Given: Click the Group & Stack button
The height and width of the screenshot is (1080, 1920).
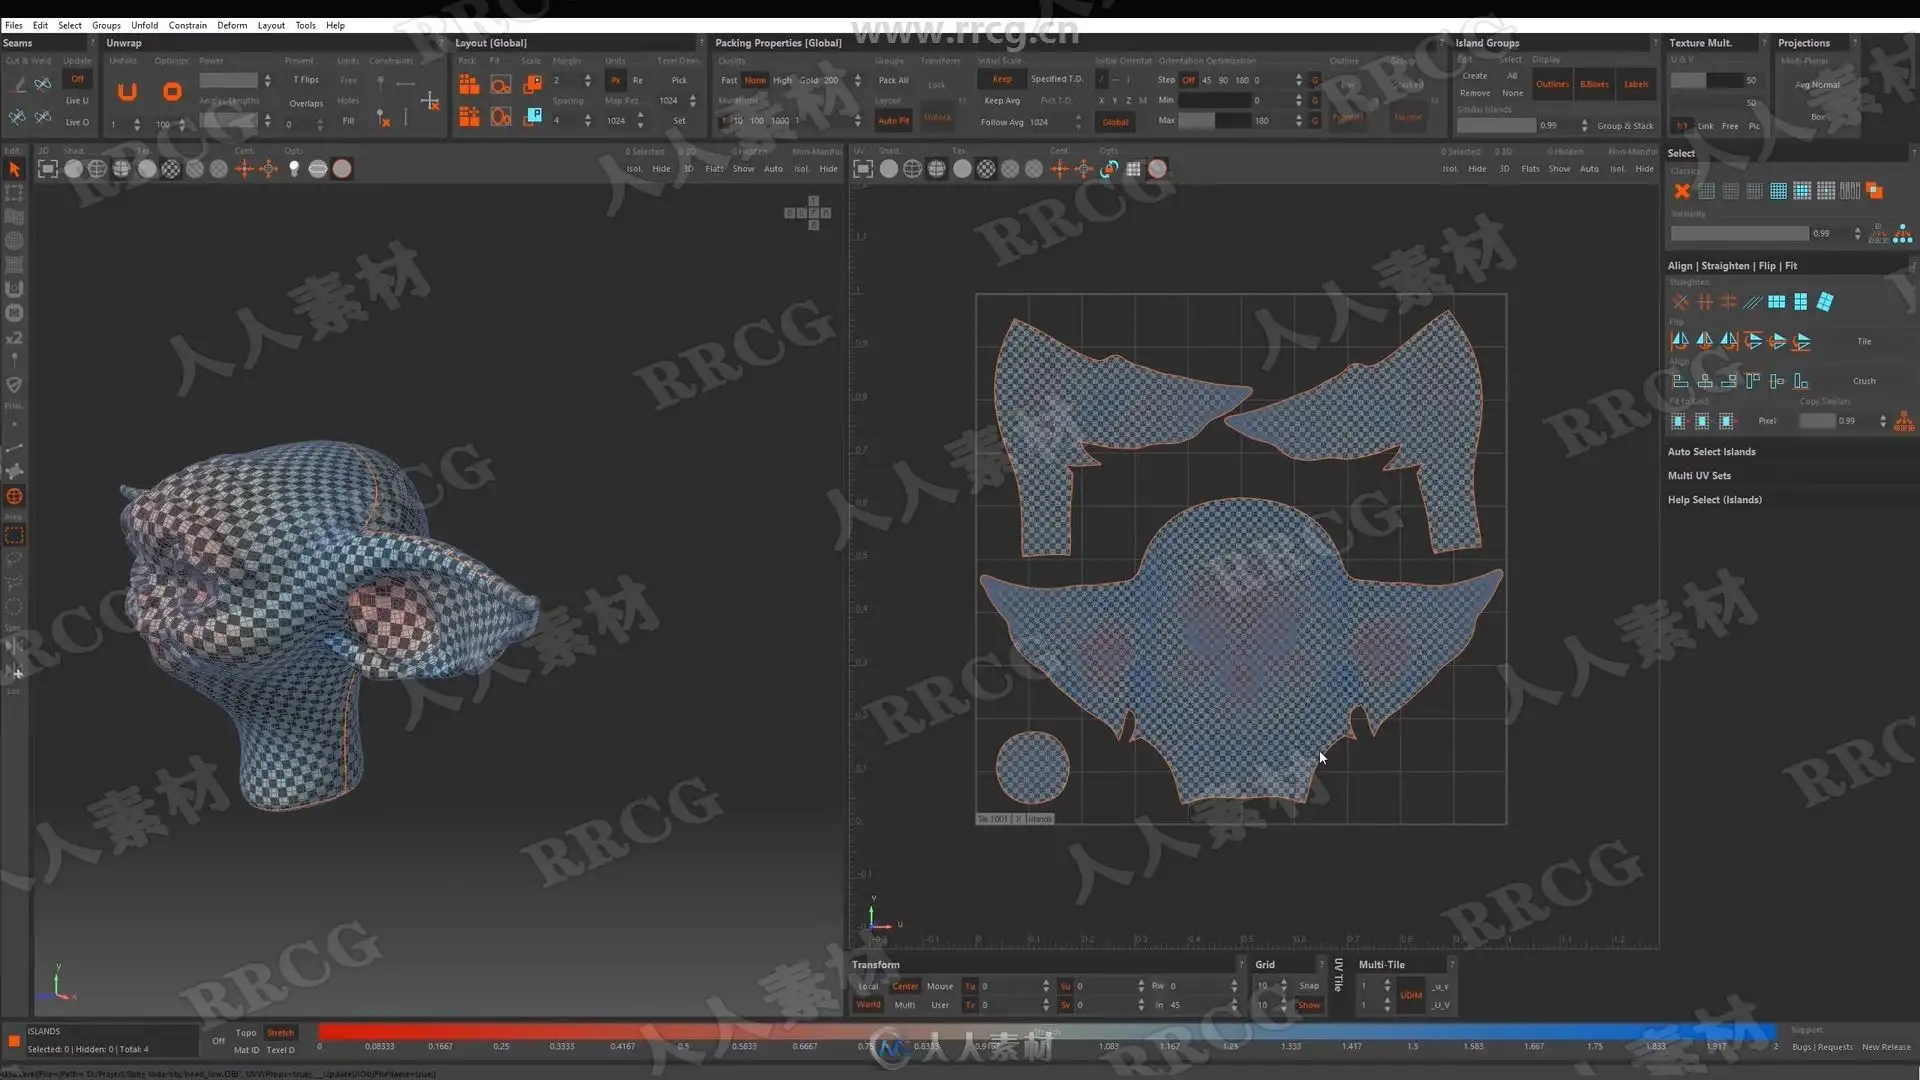Looking at the screenshot, I should pyautogui.click(x=1625, y=126).
